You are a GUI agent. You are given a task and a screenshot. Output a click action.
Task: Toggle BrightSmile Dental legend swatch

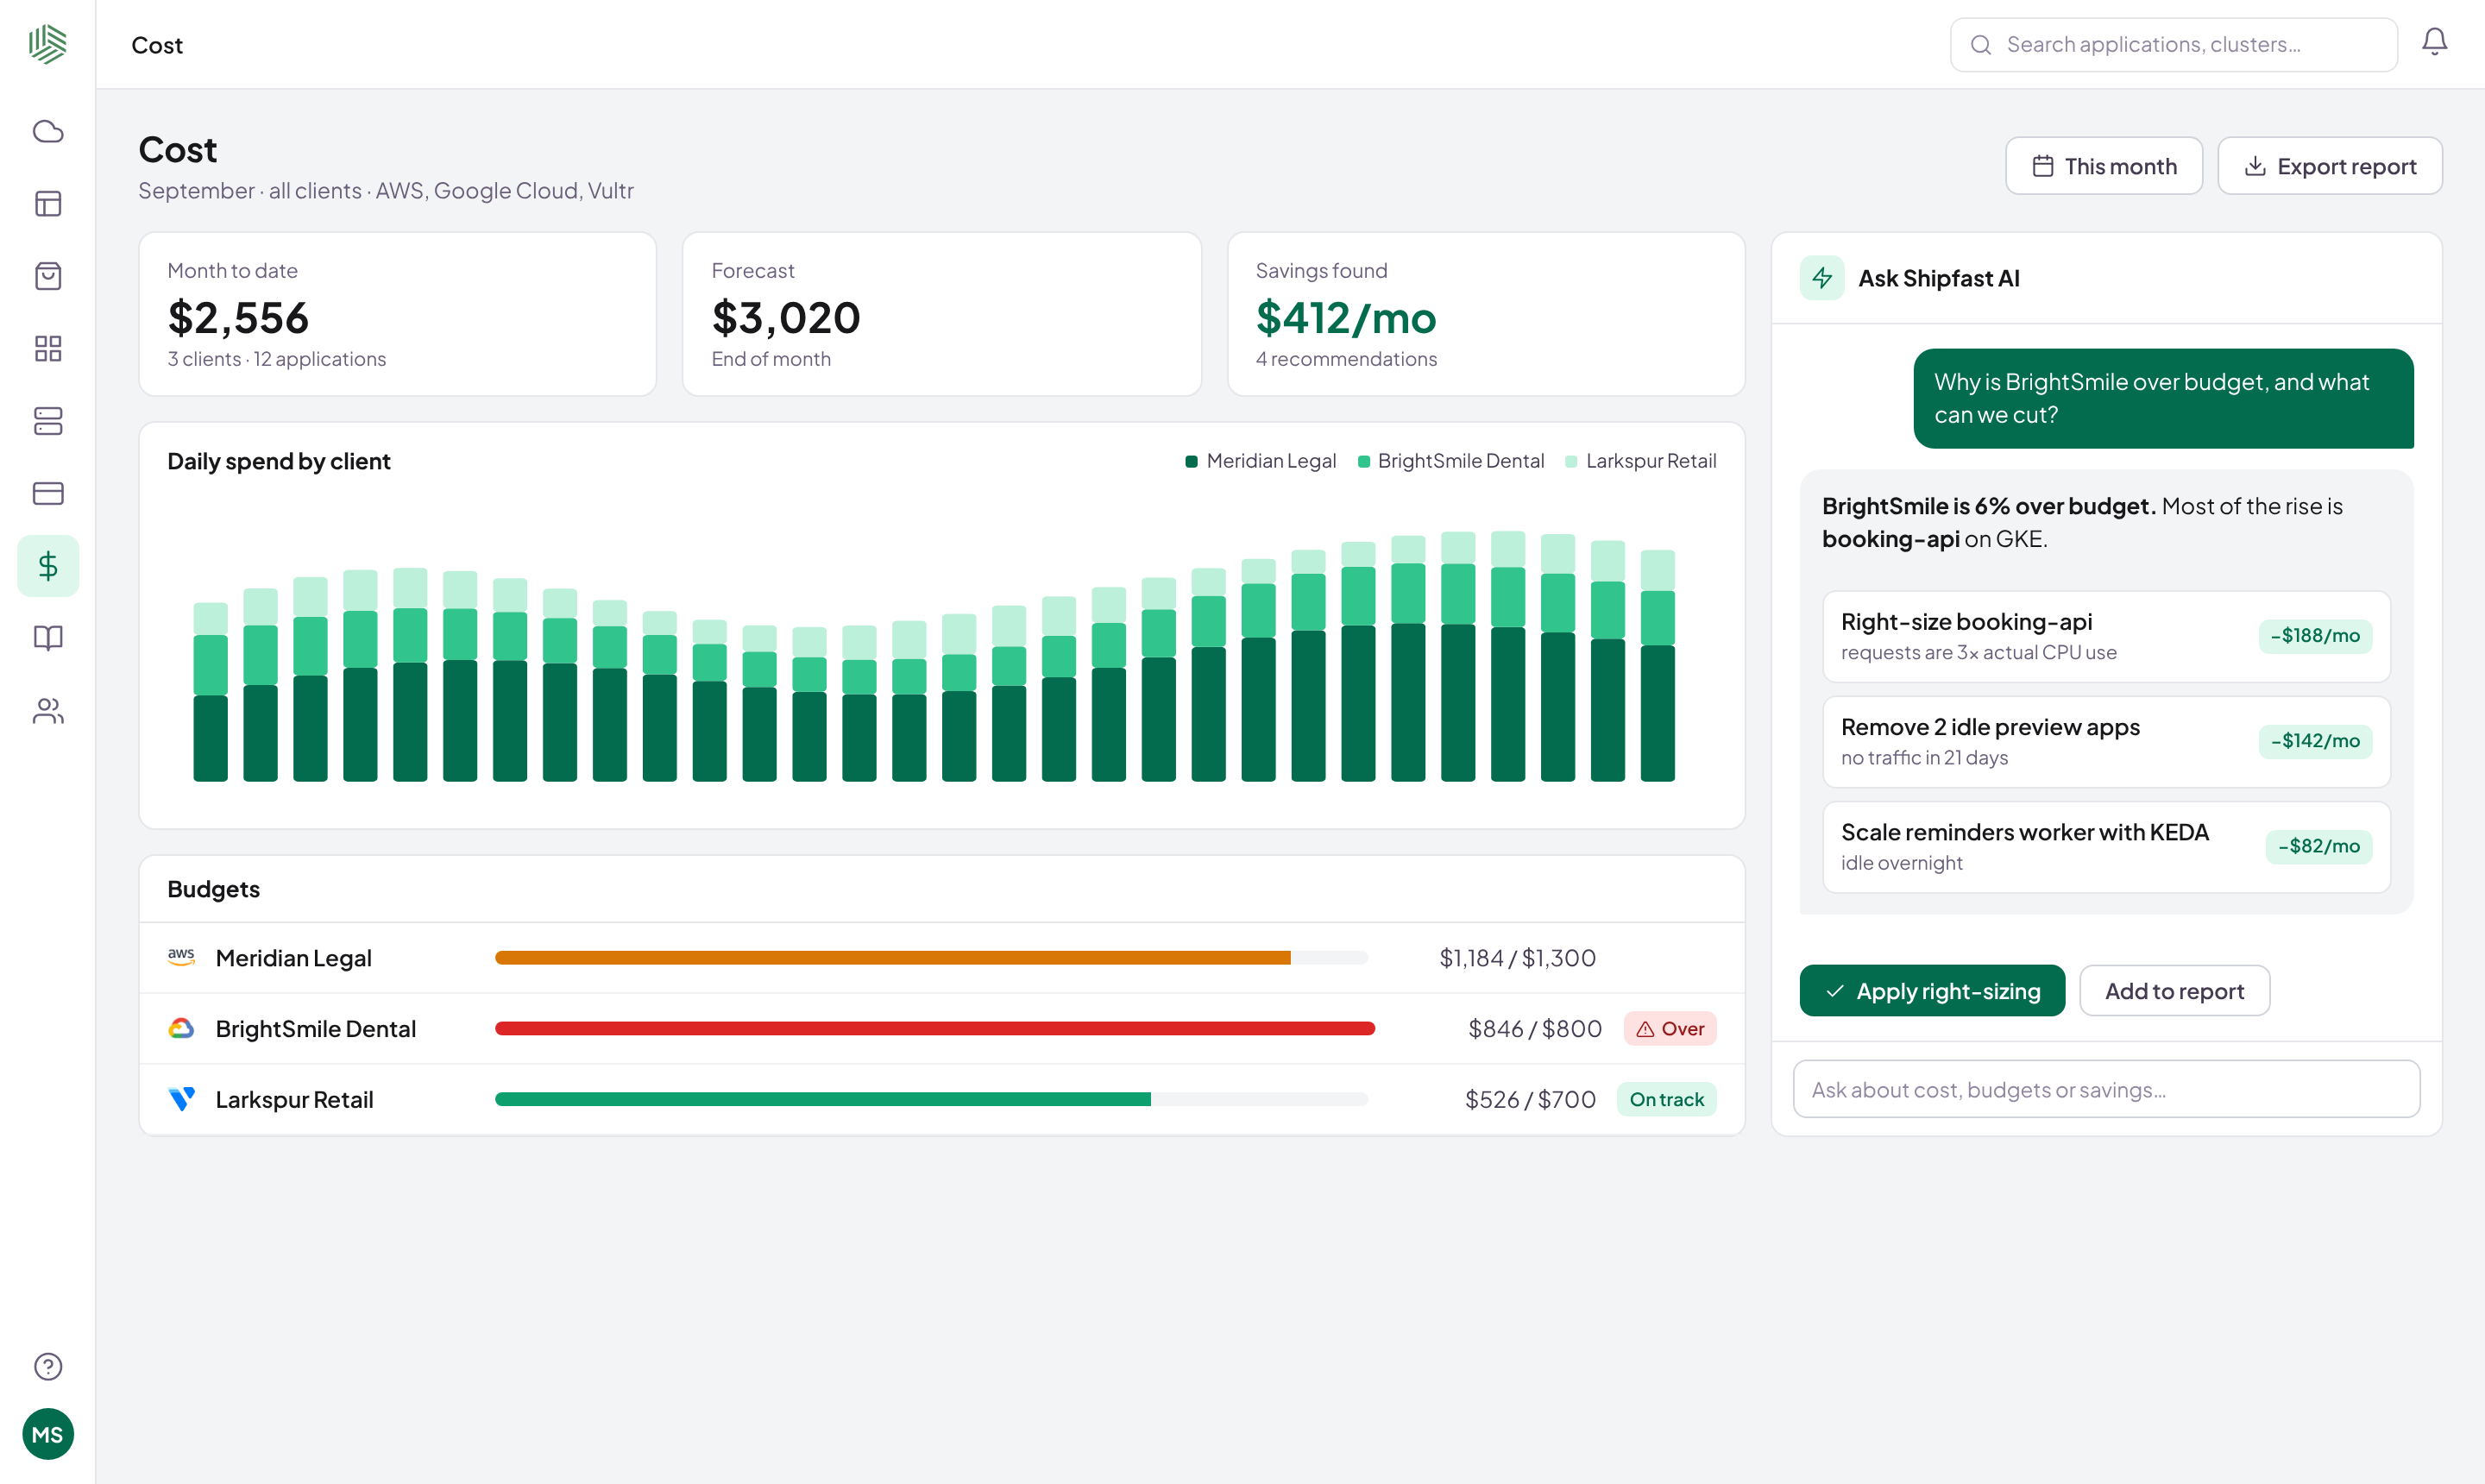pyautogui.click(x=1363, y=461)
